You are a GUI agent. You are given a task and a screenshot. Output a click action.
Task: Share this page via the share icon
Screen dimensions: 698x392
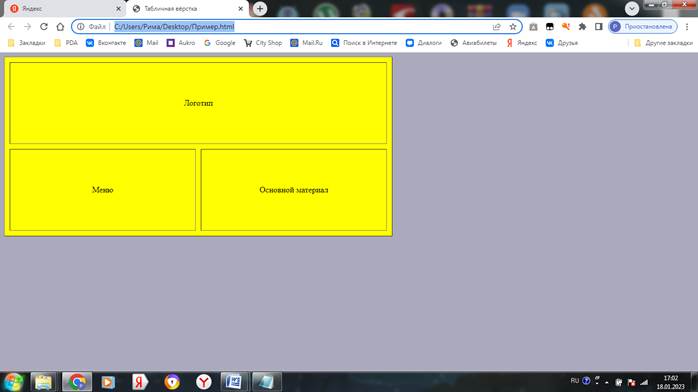tap(497, 27)
